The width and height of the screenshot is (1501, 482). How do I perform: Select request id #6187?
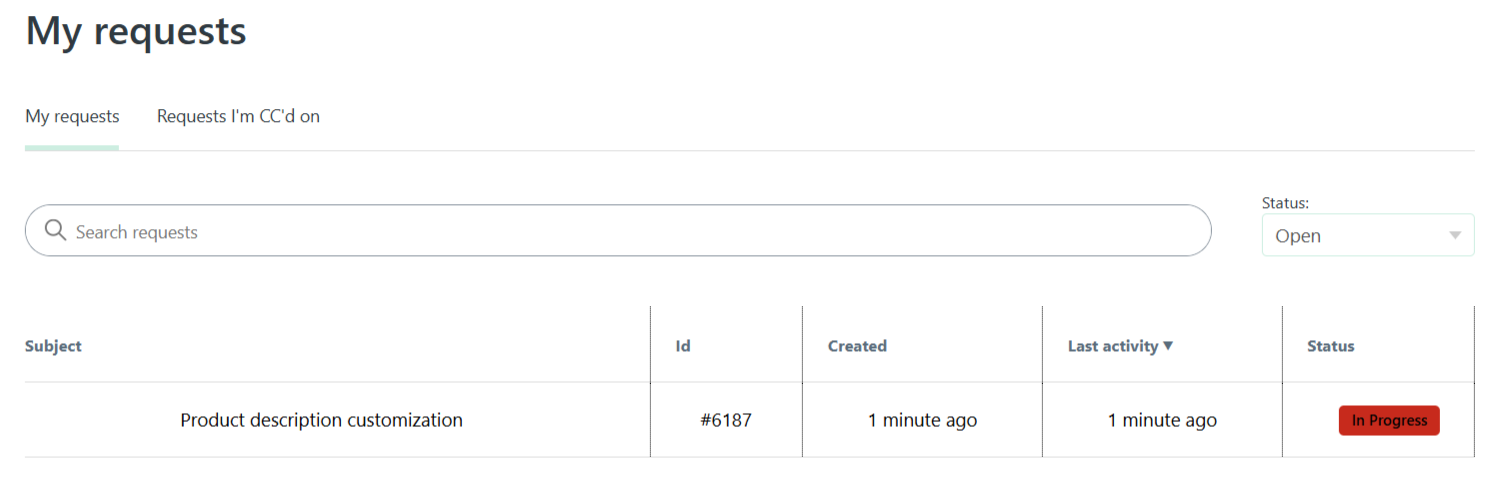pos(726,420)
